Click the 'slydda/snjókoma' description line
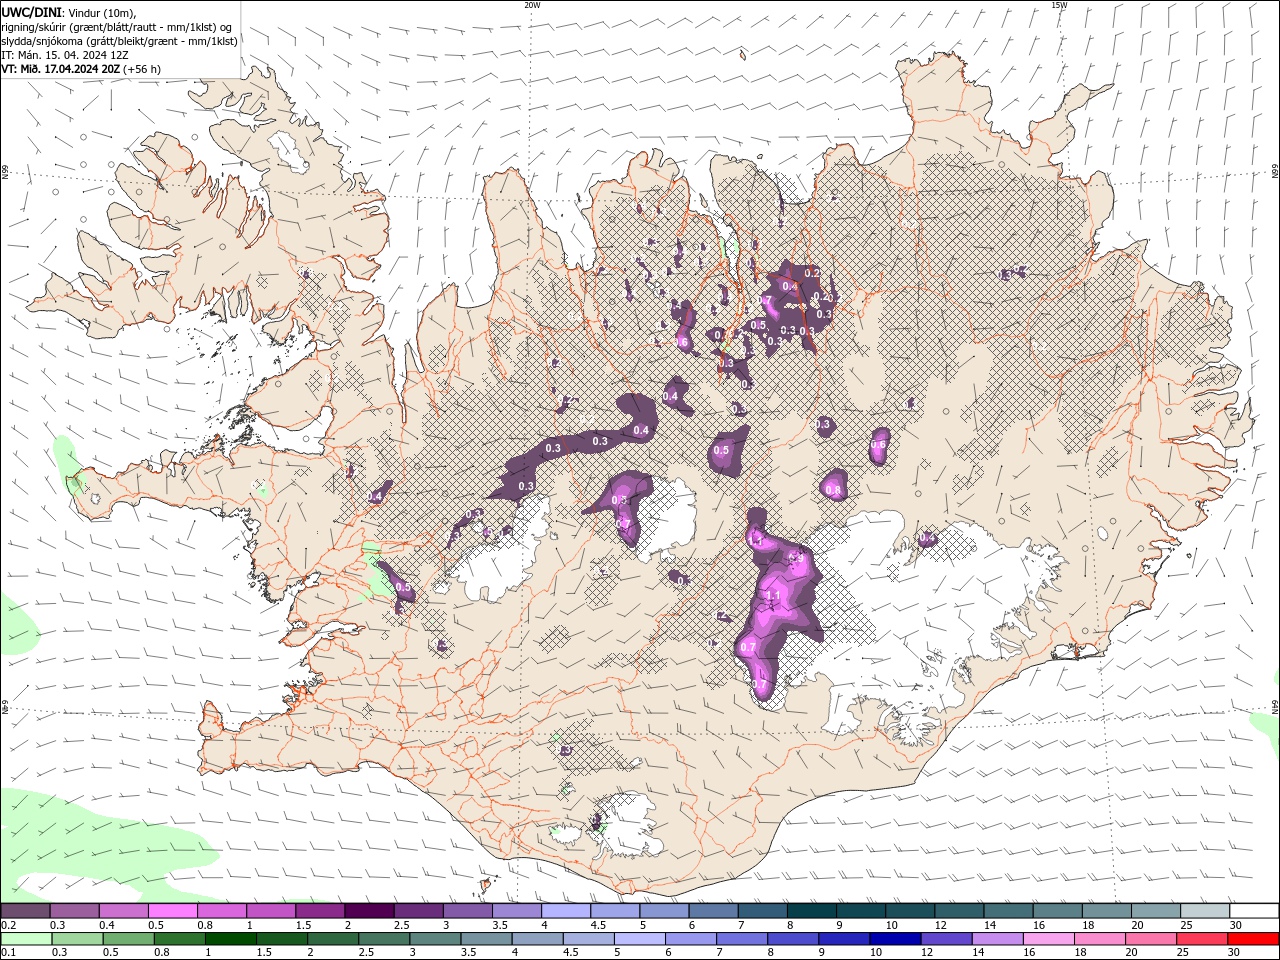The height and width of the screenshot is (960, 1280). click(x=120, y=41)
